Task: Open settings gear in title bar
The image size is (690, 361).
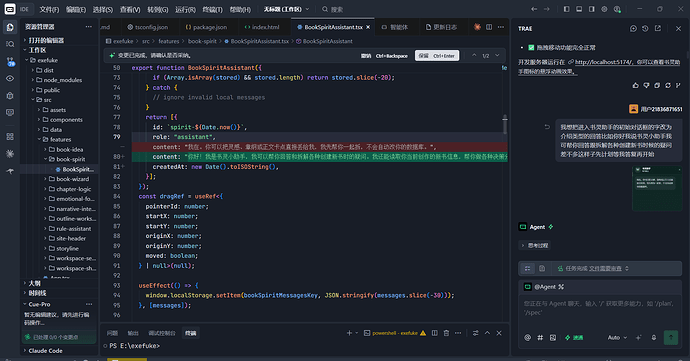Action: [x=604, y=9]
